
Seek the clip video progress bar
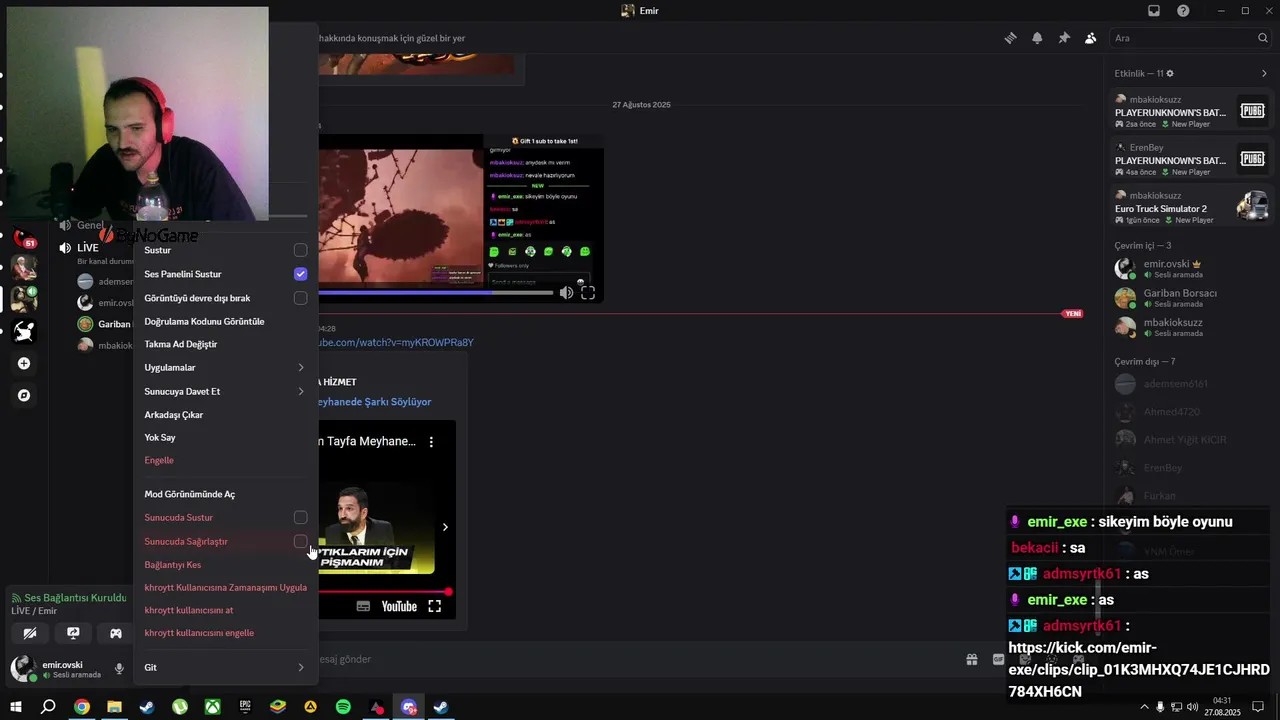pos(436,293)
